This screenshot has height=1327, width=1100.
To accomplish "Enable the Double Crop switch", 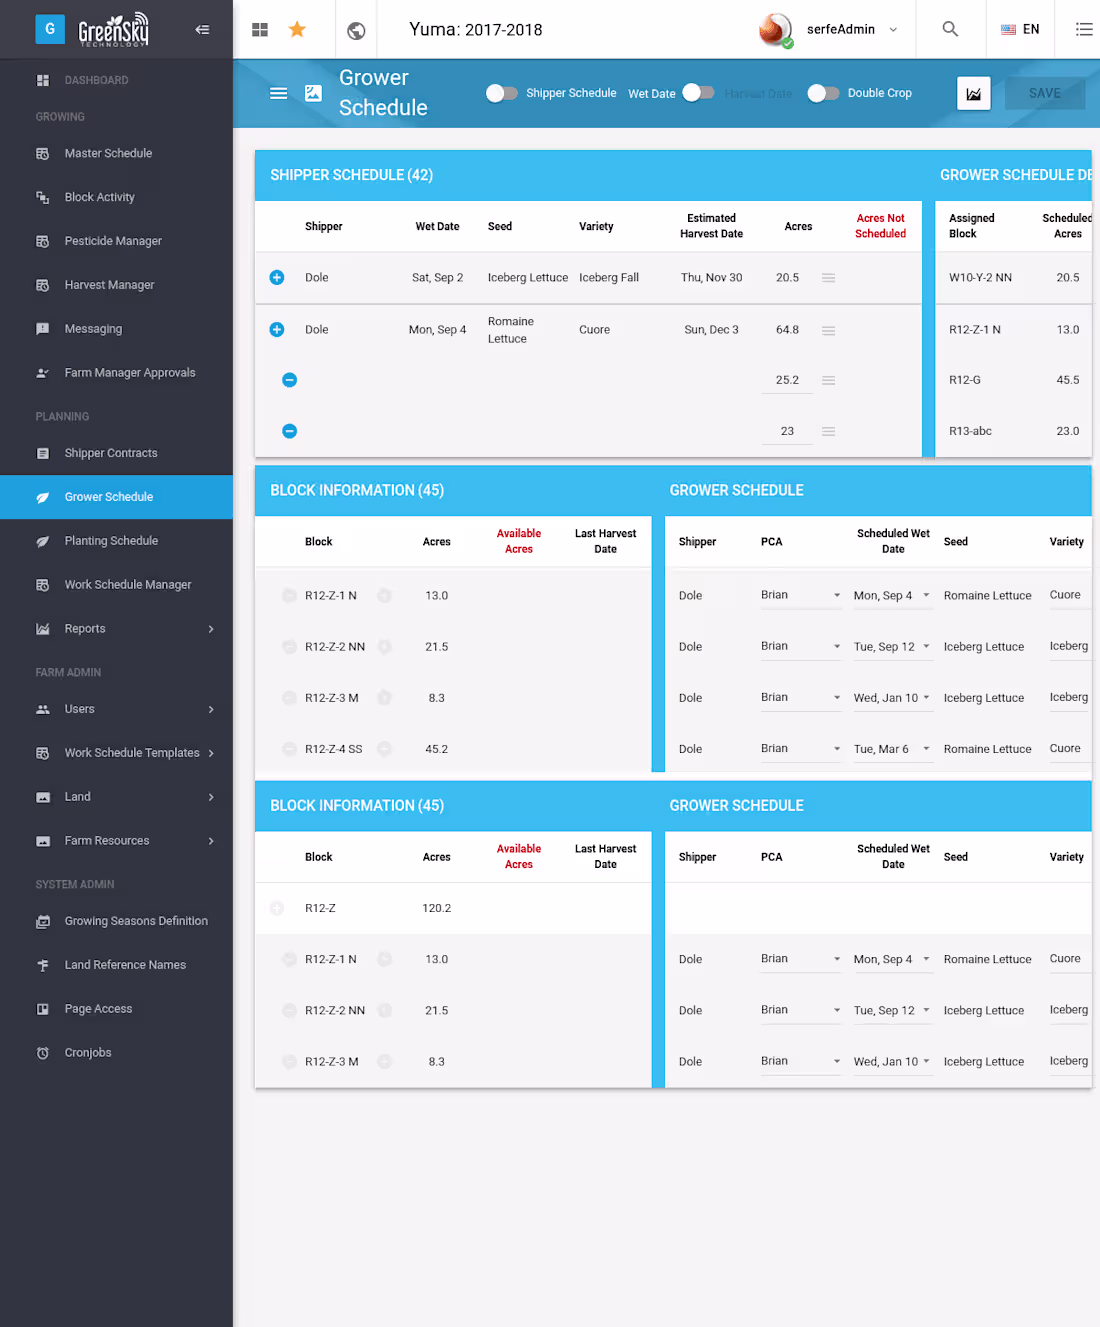I will (x=823, y=93).
